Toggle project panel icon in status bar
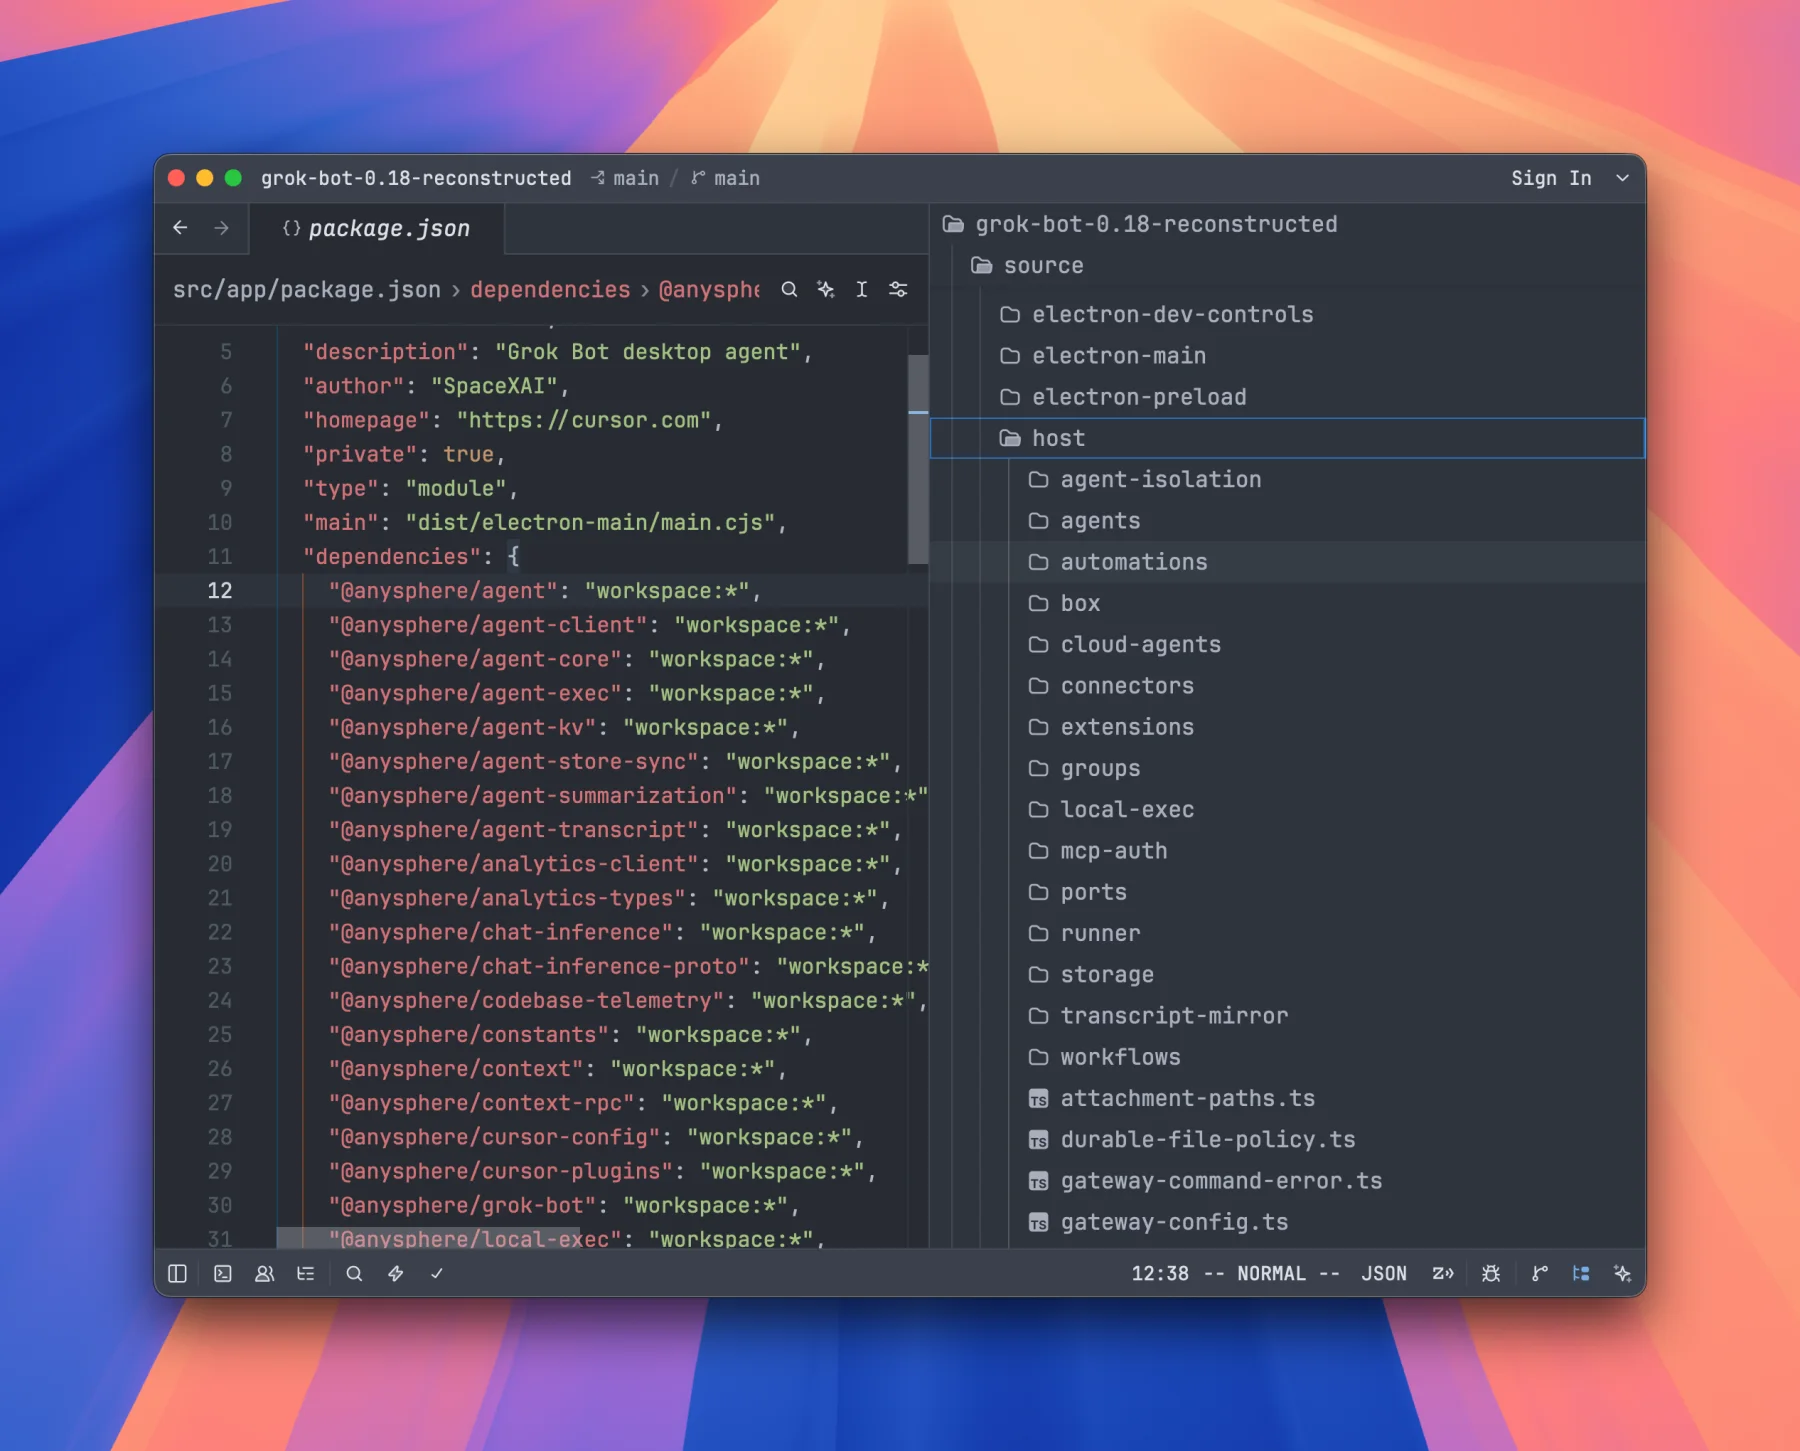Viewport: 1800px width, 1451px height. (x=1581, y=1273)
